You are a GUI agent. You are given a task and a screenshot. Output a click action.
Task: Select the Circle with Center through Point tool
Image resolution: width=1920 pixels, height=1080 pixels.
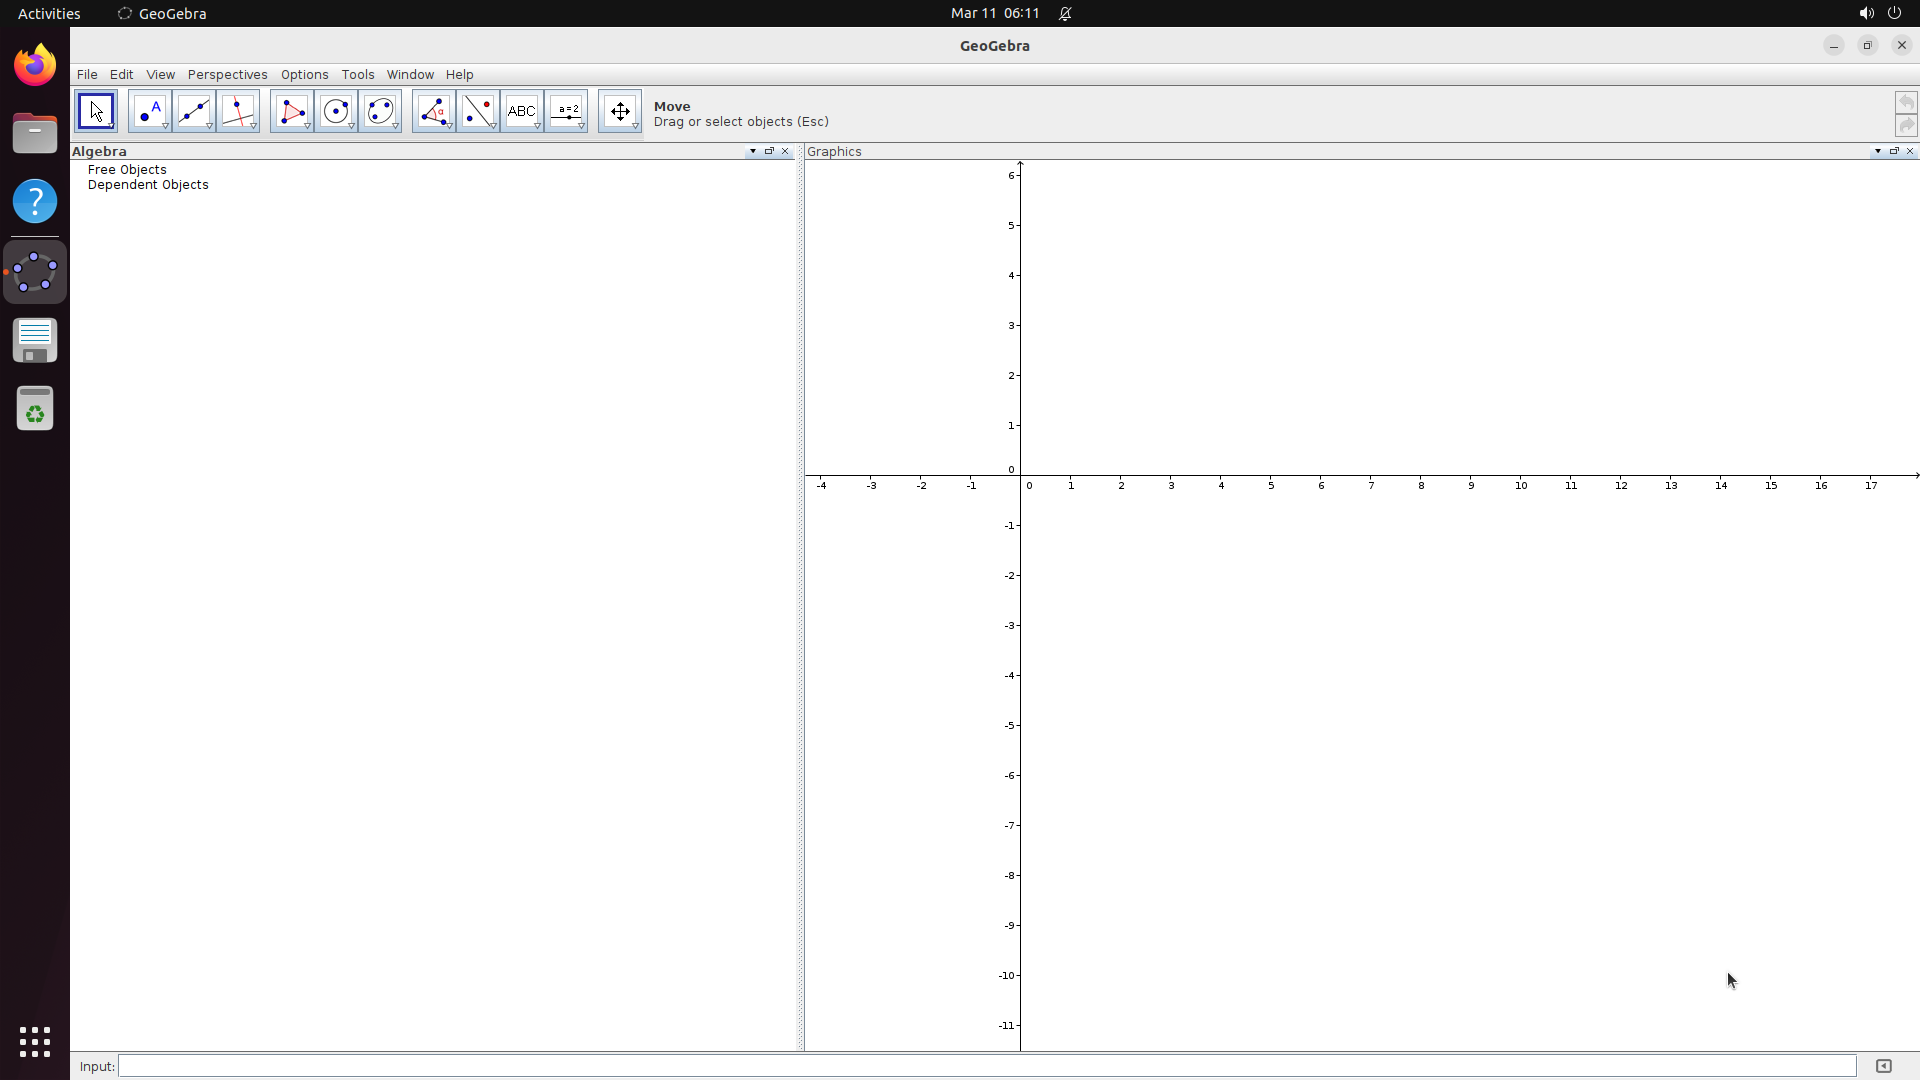click(337, 110)
